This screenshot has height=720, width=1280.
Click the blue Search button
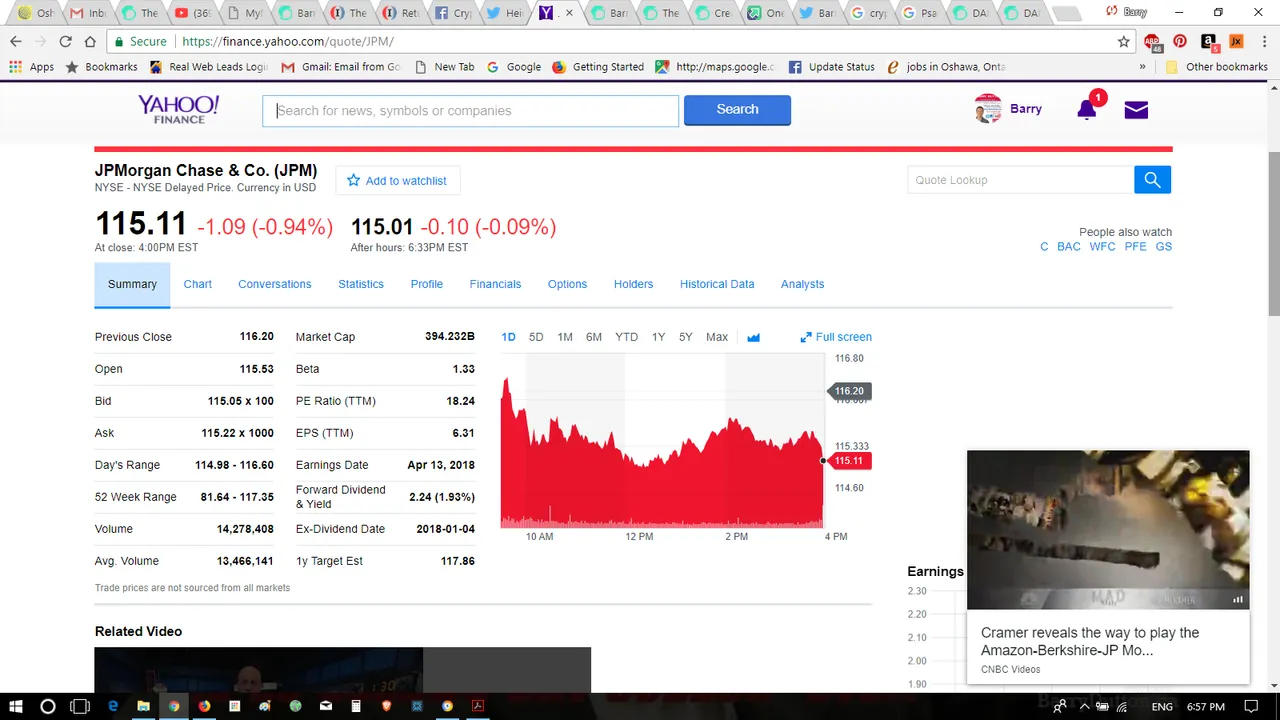click(737, 110)
